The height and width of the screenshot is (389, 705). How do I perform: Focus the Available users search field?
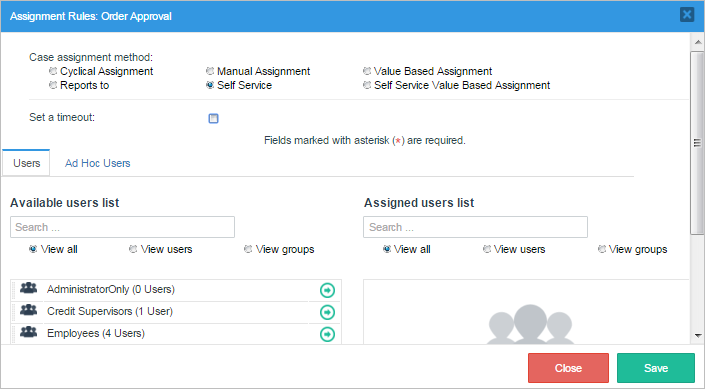pyautogui.click(x=122, y=227)
